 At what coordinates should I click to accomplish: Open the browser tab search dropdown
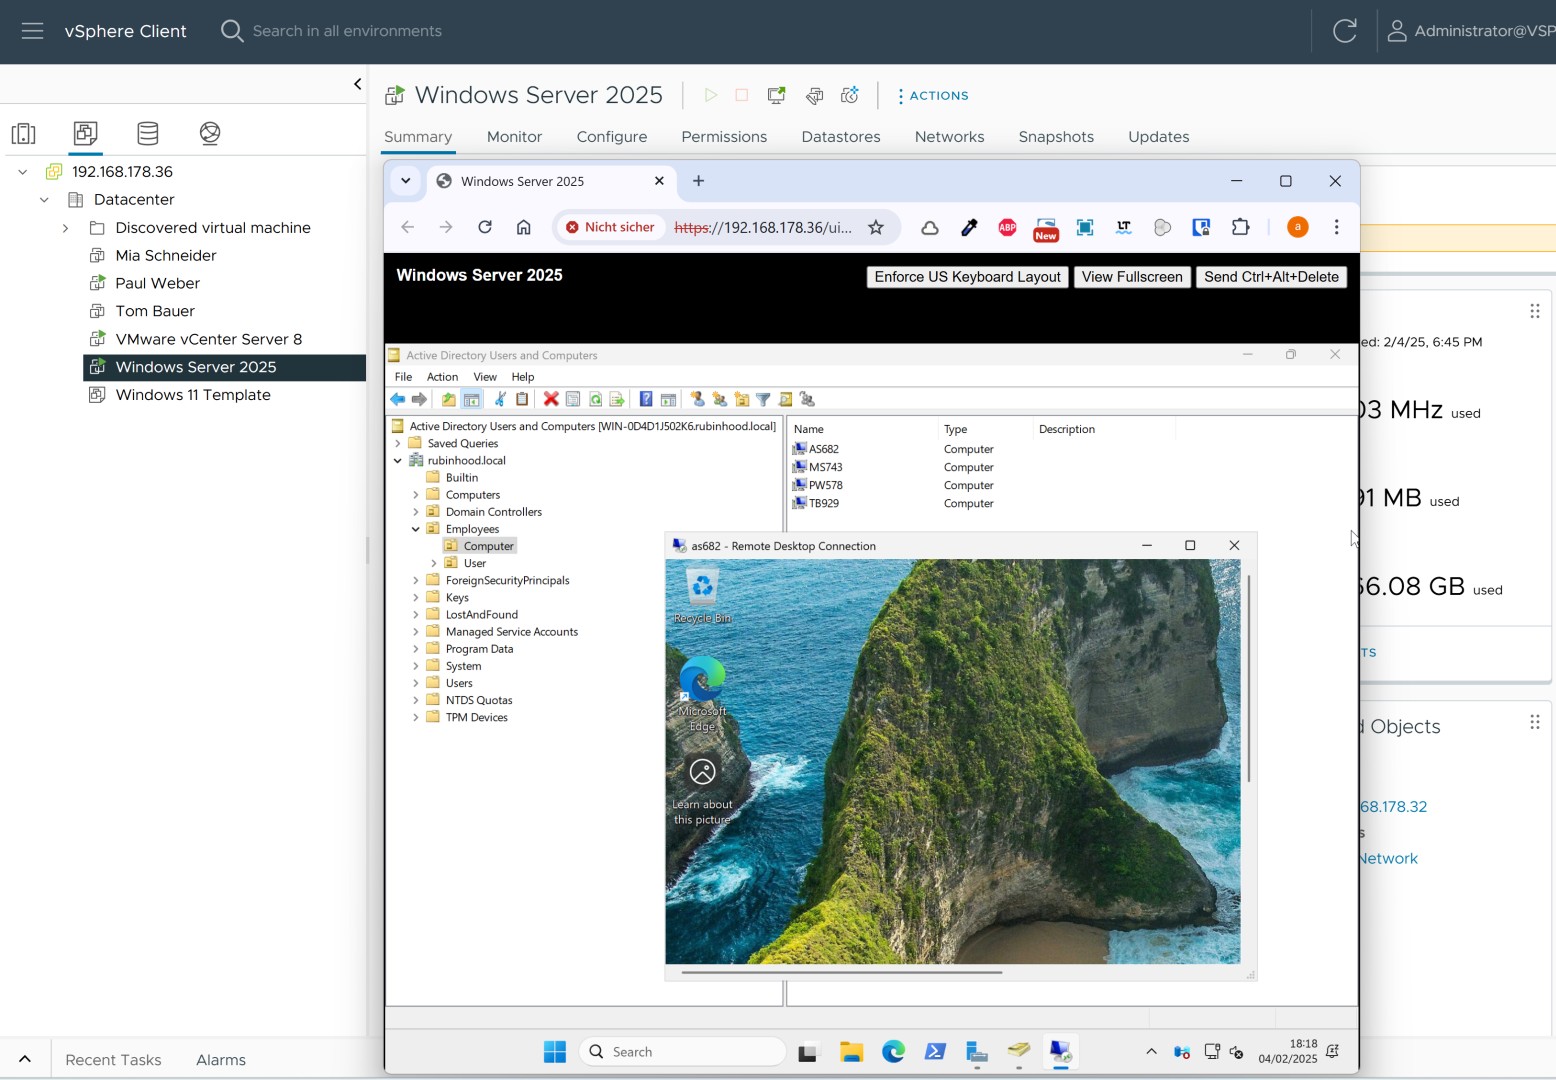point(405,181)
